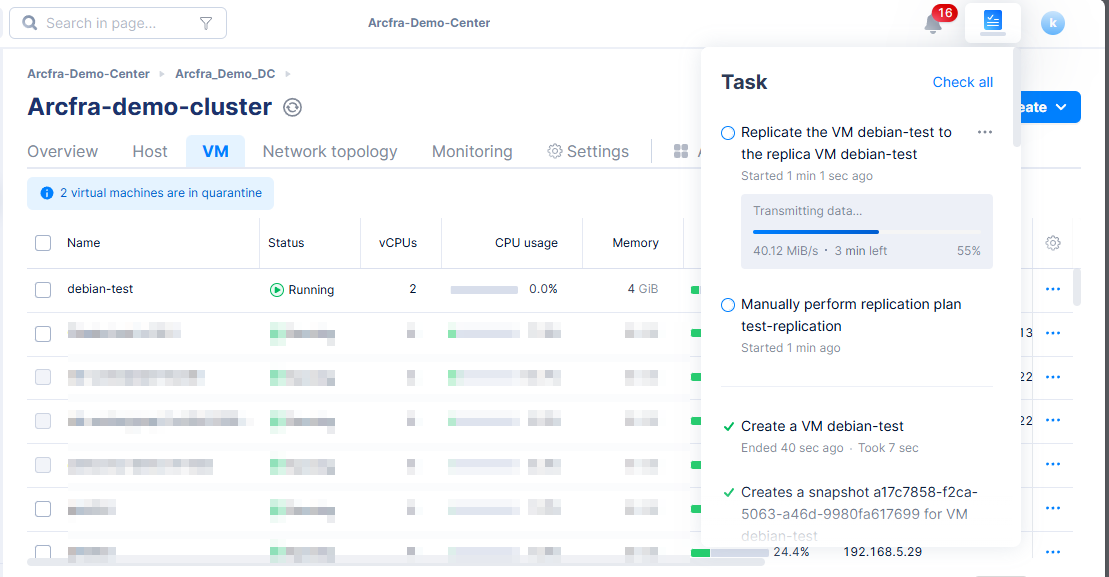Open table column settings gear icon
Viewport: 1109px width, 577px height.
(1052, 243)
